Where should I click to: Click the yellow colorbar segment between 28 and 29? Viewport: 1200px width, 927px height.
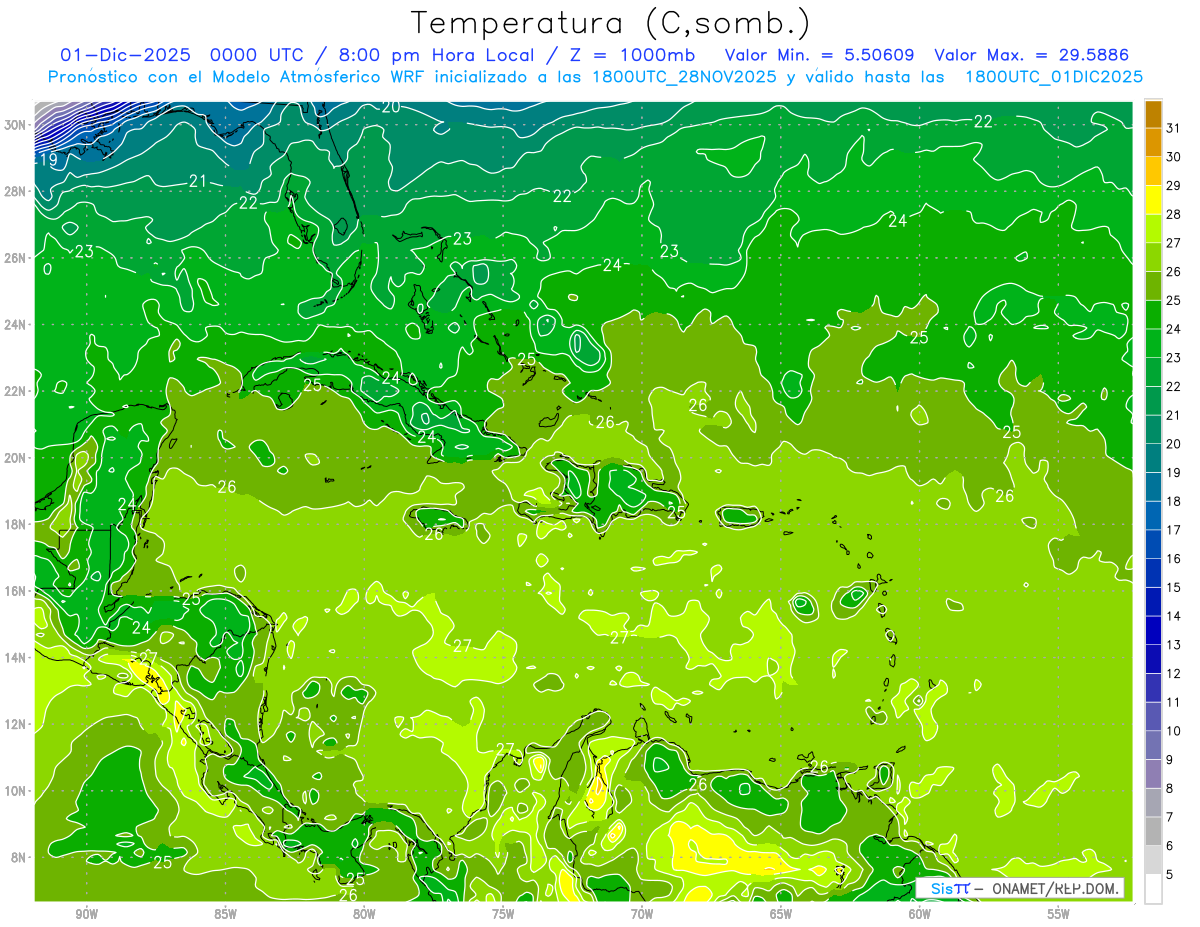coord(1153,200)
